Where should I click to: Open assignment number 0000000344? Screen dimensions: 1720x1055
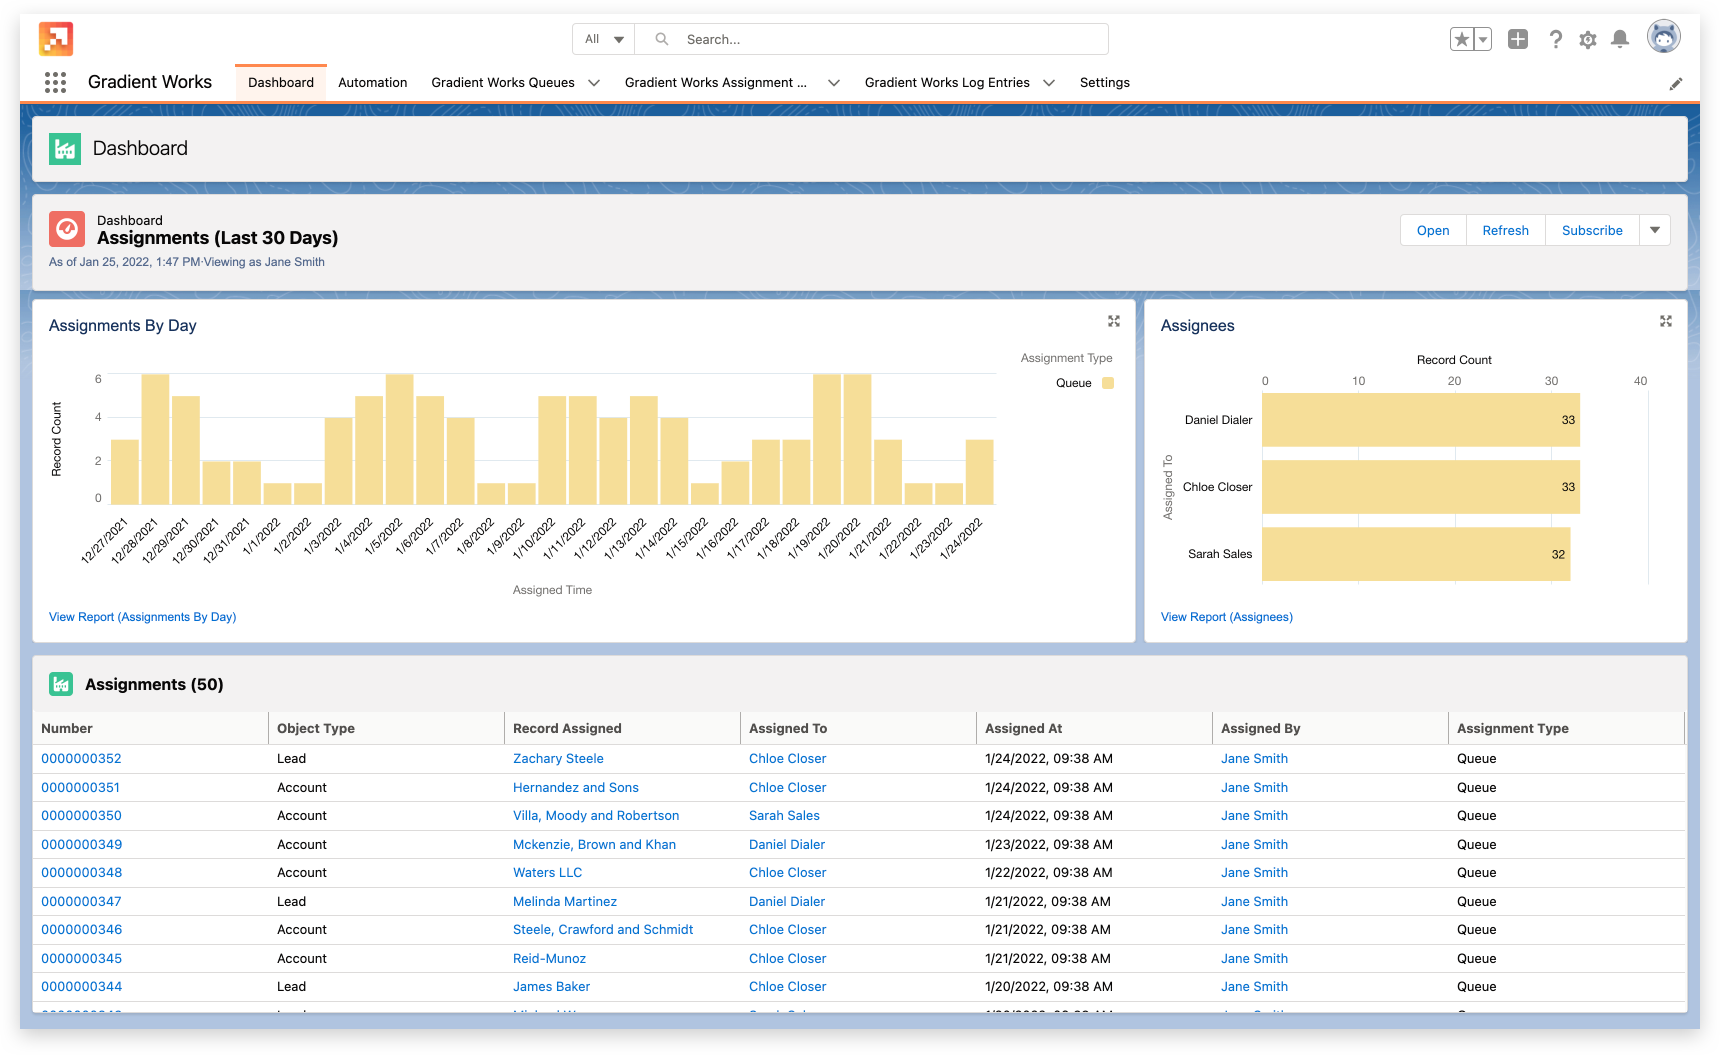point(81,987)
